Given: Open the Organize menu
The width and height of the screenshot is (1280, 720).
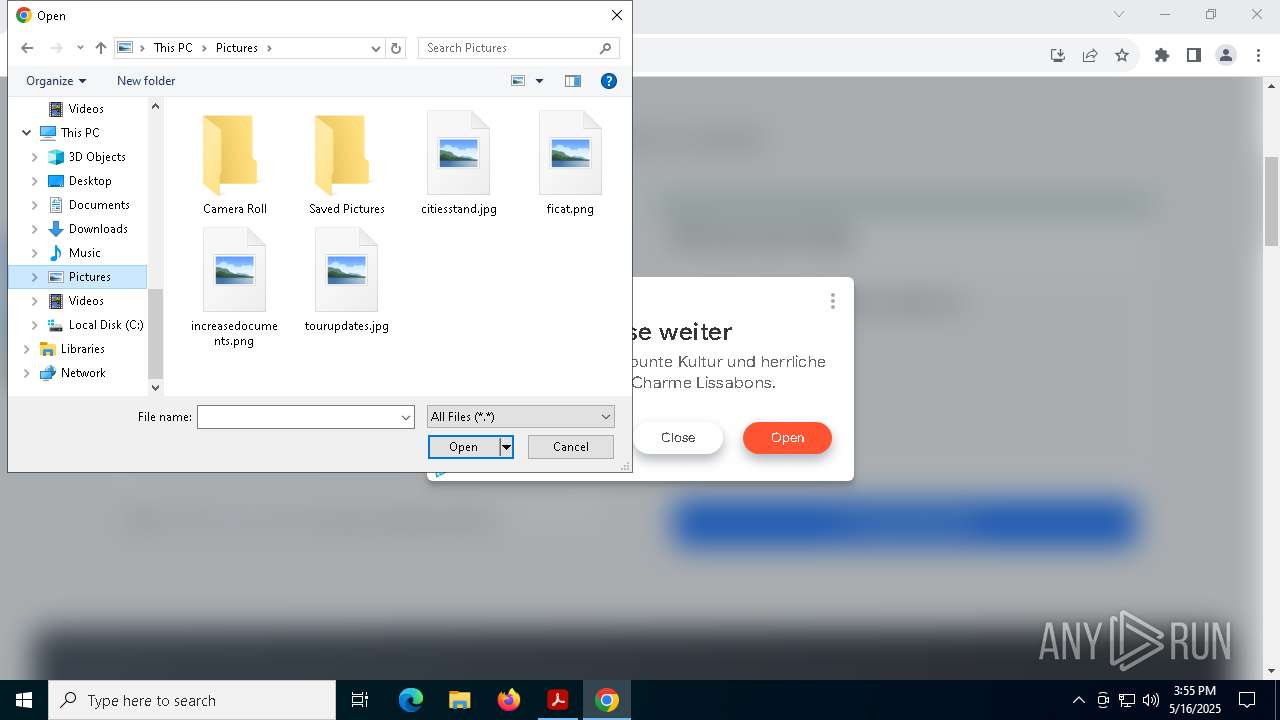Looking at the screenshot, I should tap(56, 81).
